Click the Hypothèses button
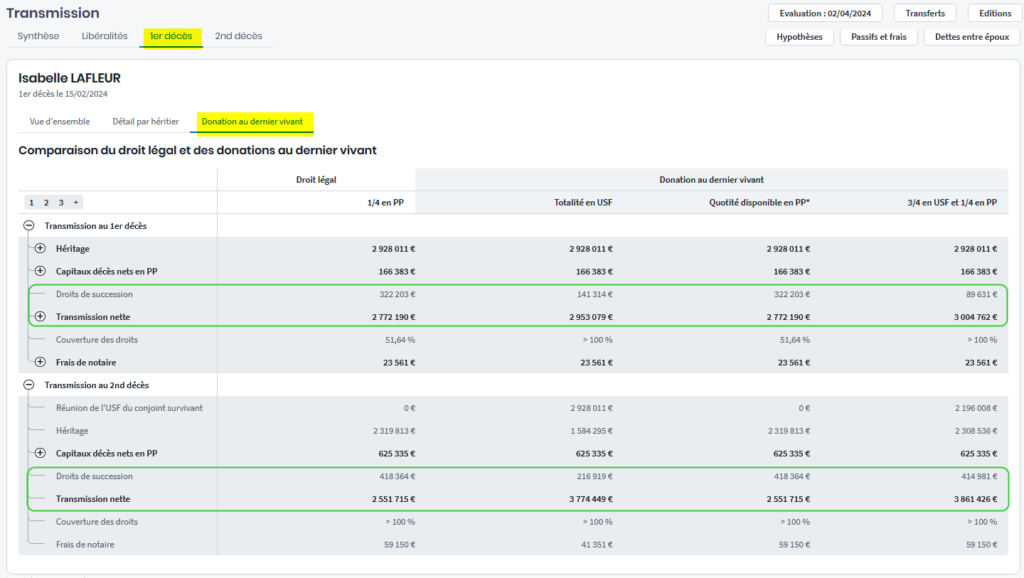The height and width of the screenshot is (578, 1024). tap(799, 37)
